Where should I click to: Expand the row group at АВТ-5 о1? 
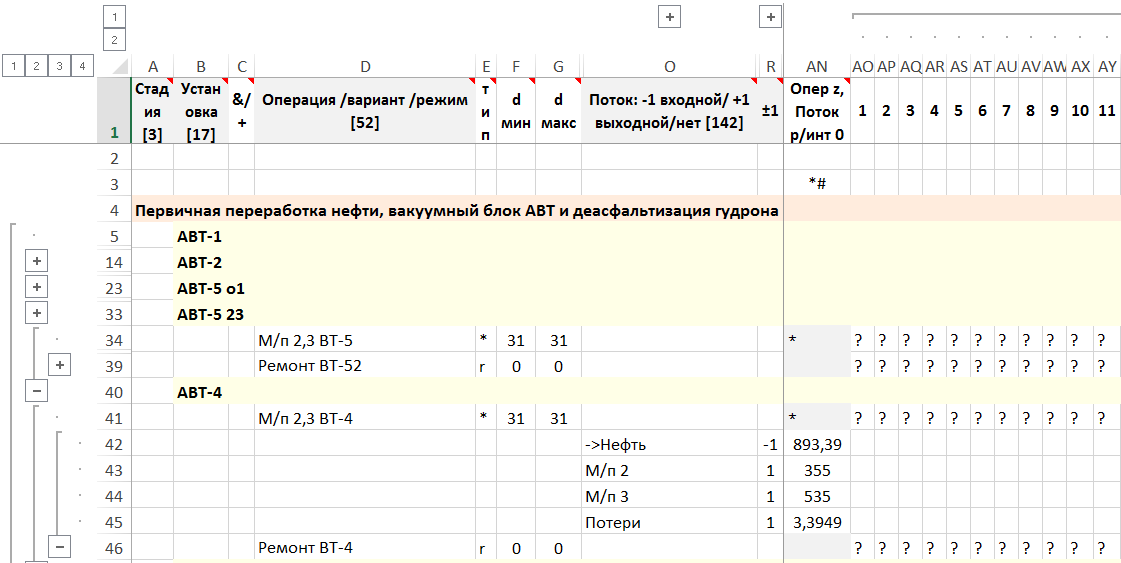point(36,288)
